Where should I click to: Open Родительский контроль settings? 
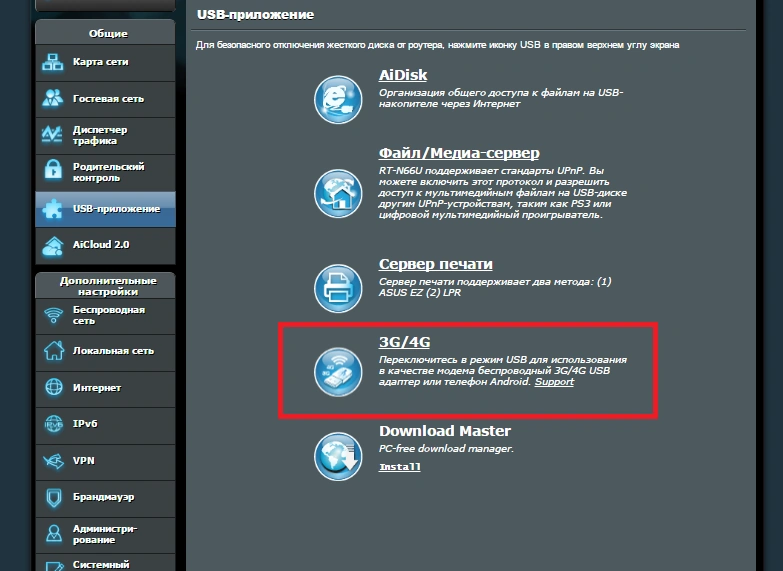point(105,172)
